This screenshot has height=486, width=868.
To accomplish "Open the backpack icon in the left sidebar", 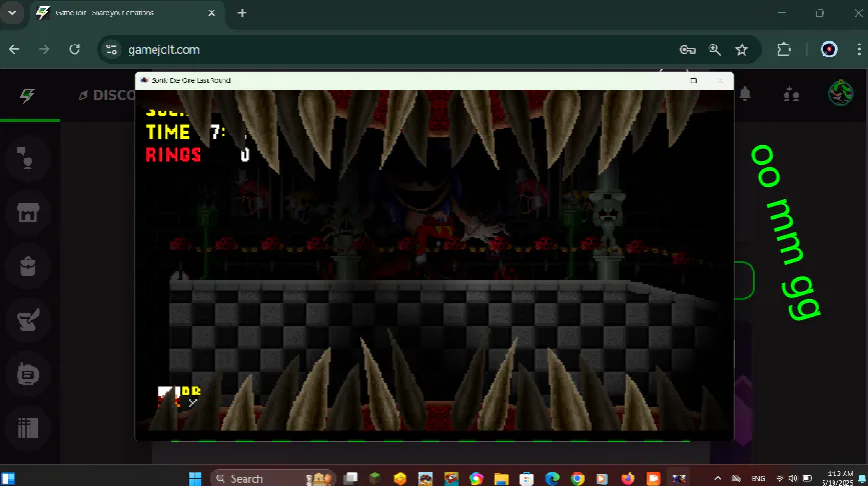I will pyautogui.click(x=27, y=266).
